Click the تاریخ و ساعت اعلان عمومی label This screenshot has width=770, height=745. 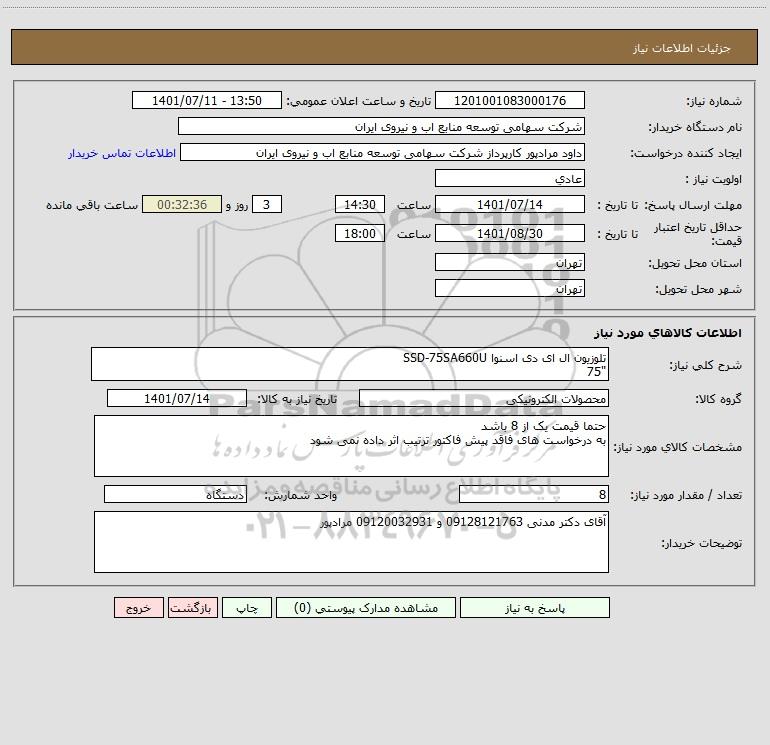coord(358,102)
